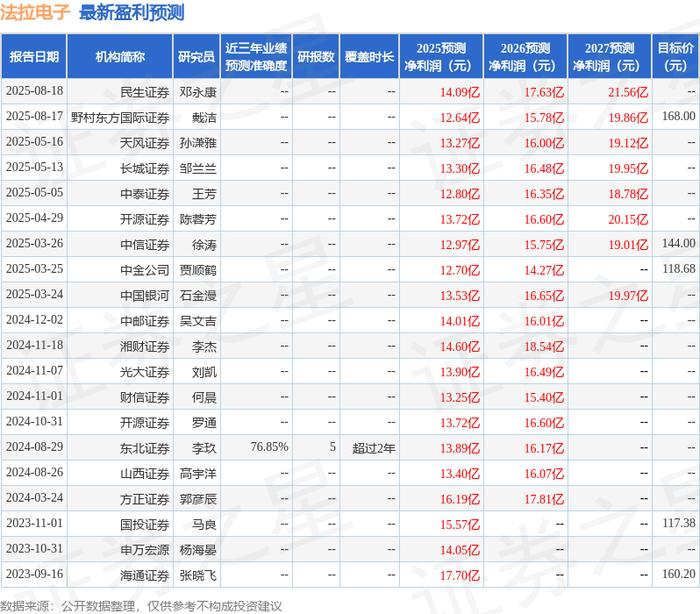Select the 覆盖时长 column header
The width and height of the screenshot is (700, 614).
pos(369,57)
